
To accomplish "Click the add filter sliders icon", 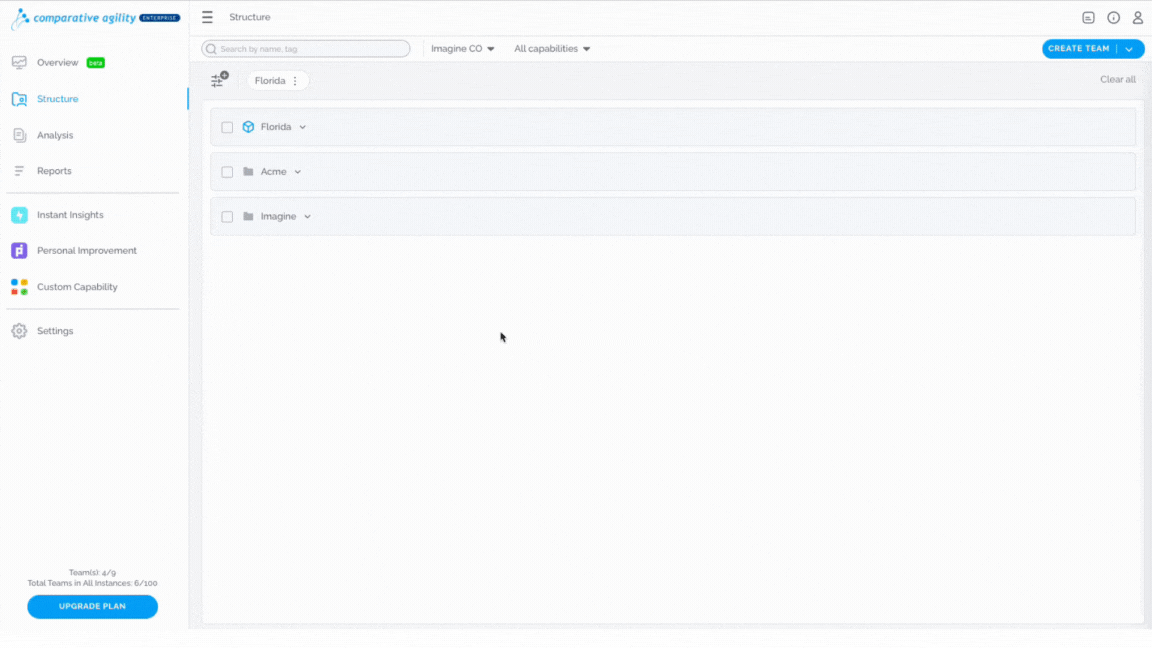I will (219, 79).
